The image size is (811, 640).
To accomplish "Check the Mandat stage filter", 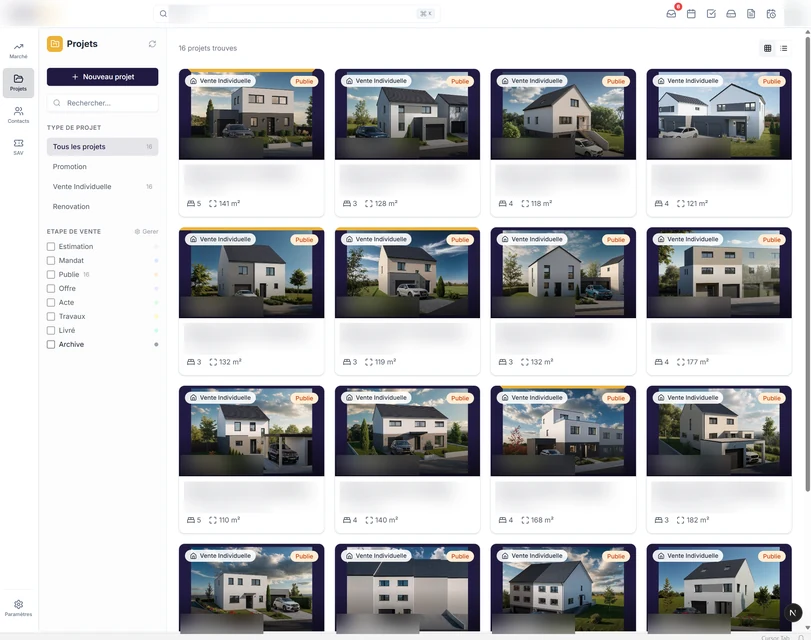I will (51, 261).
